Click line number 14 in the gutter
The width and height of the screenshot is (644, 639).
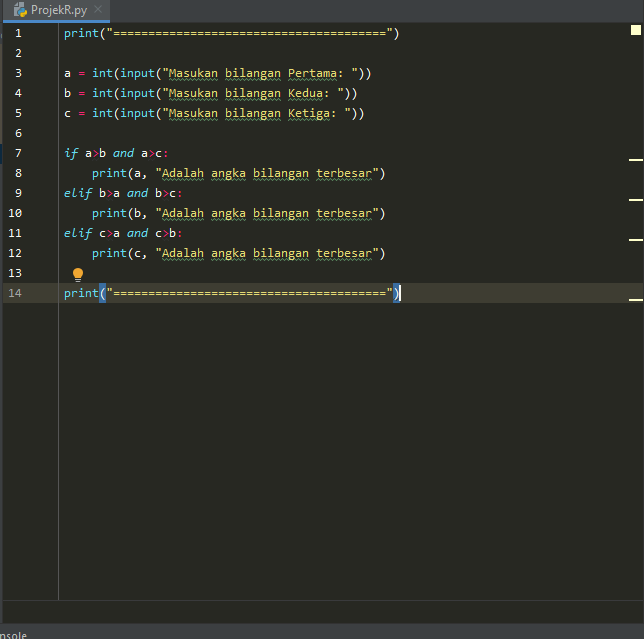pyautogui.click(x=15, y=293)
